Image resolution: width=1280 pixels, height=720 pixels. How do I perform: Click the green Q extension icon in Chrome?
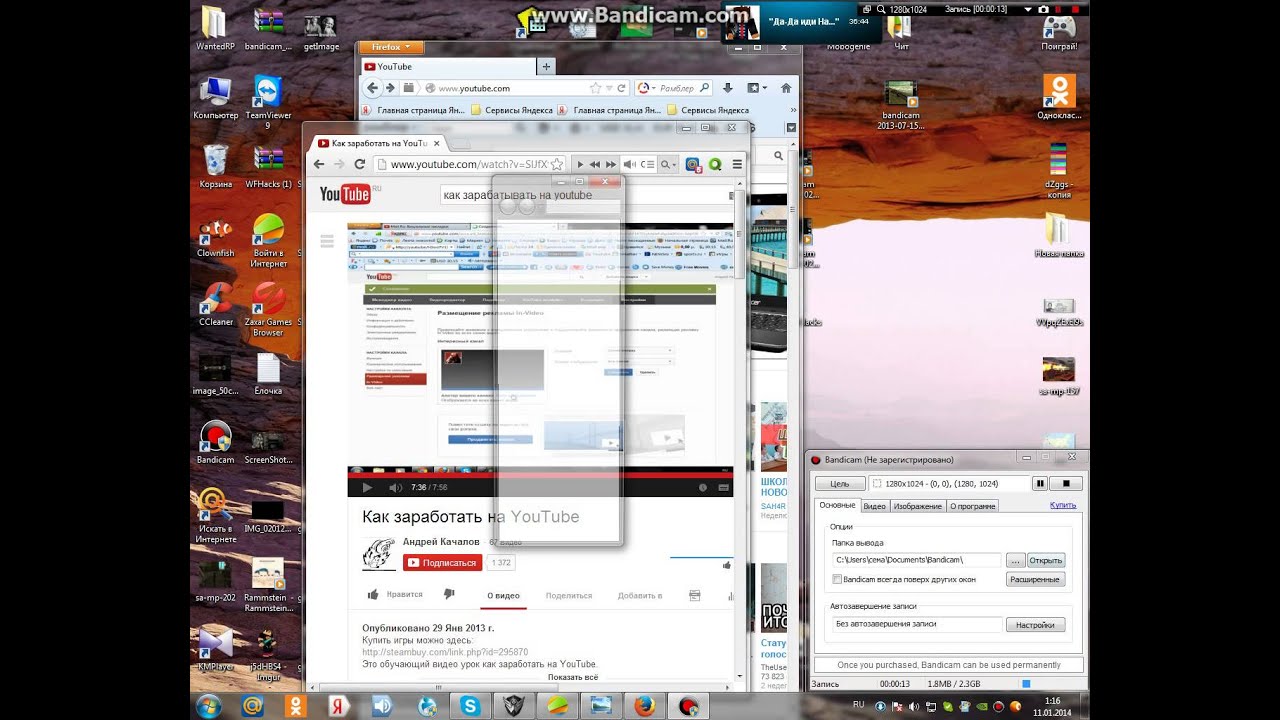click(x=715, y=164)
